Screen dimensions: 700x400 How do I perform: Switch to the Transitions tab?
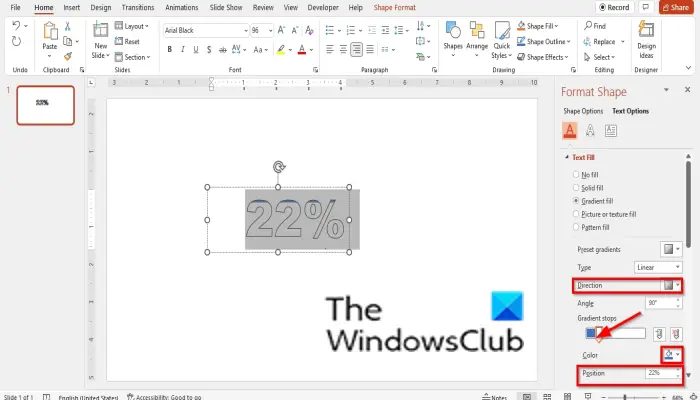click(x=138, y=8)
